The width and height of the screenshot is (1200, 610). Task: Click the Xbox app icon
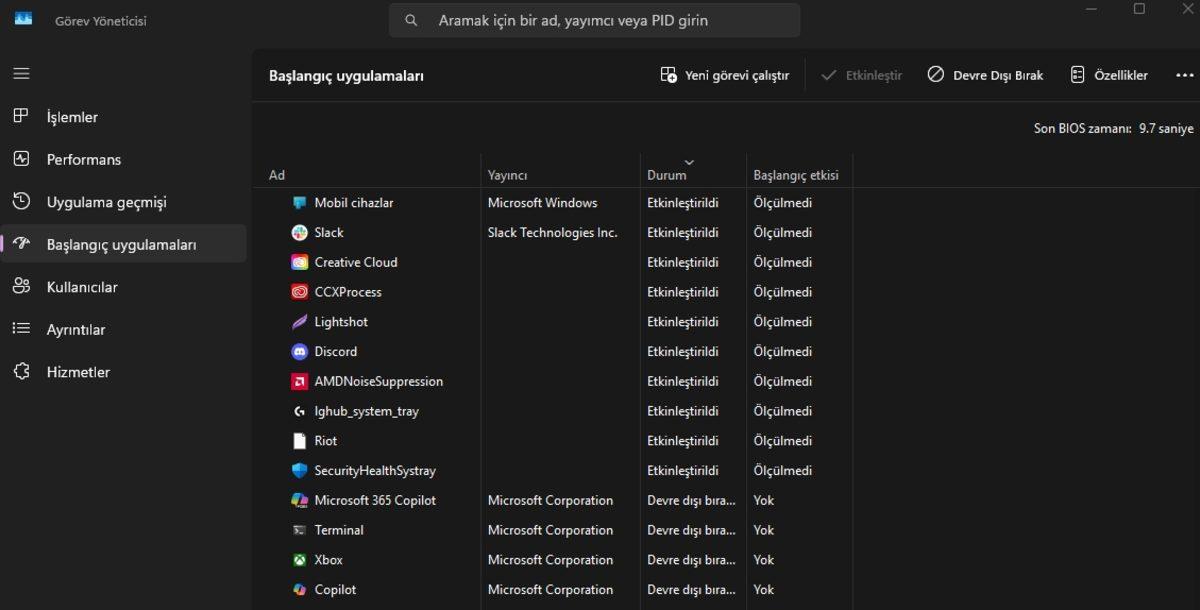pos(299,560)
